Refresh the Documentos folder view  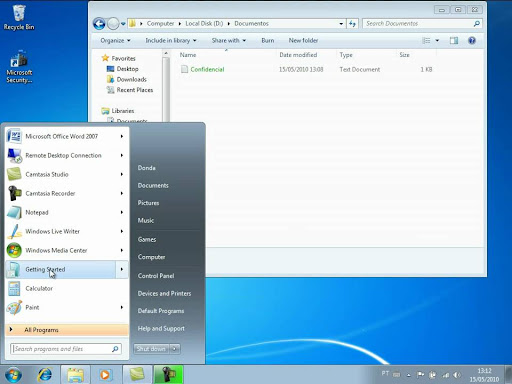coord(352,23)
